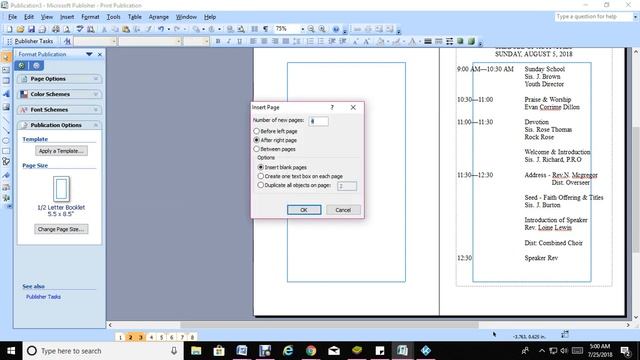The image size is (640, 360).
Task: Open the Publisher Tasks link under See also
Action: click(x=43, y=297)
